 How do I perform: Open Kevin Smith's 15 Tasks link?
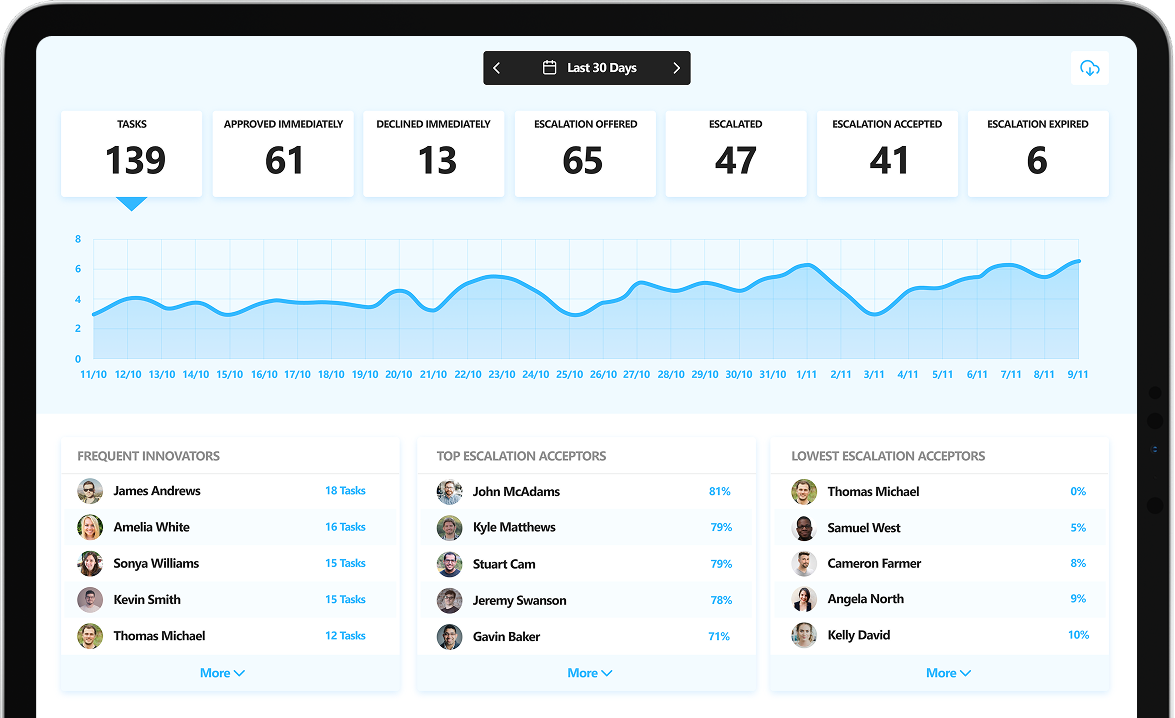(345, 600)
